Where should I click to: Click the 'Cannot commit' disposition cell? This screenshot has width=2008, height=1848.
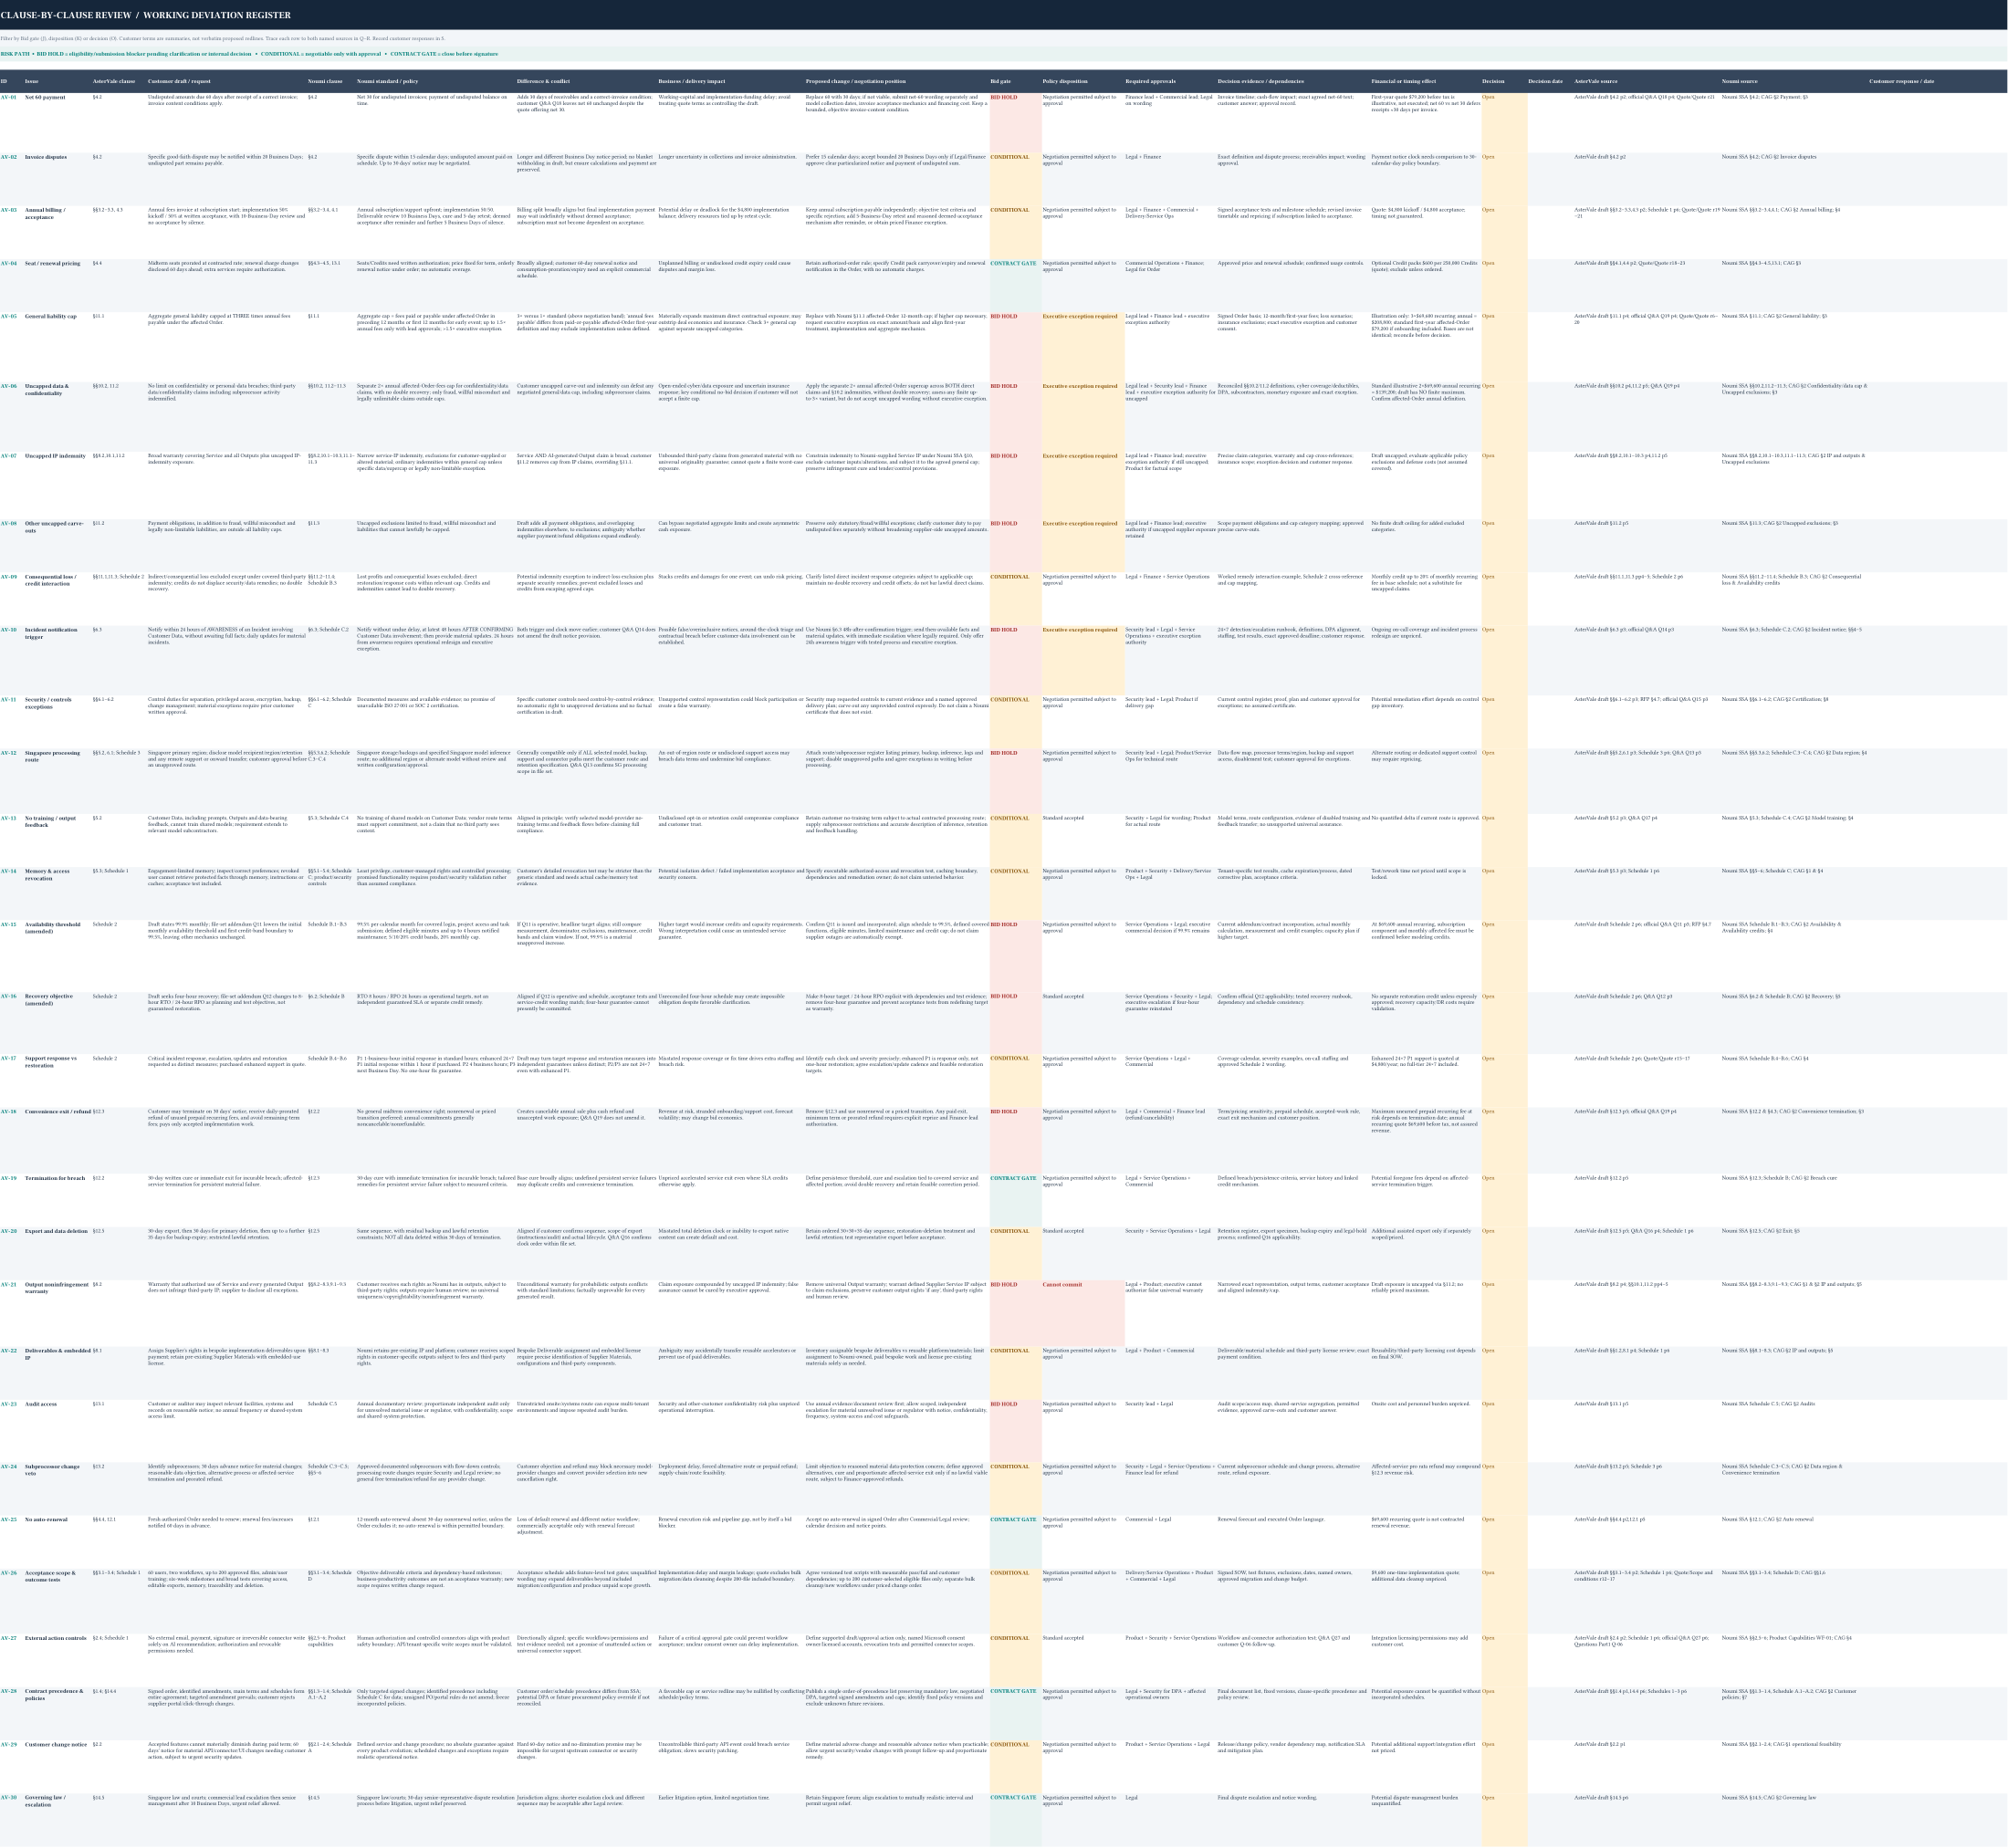point(1082,1313)
